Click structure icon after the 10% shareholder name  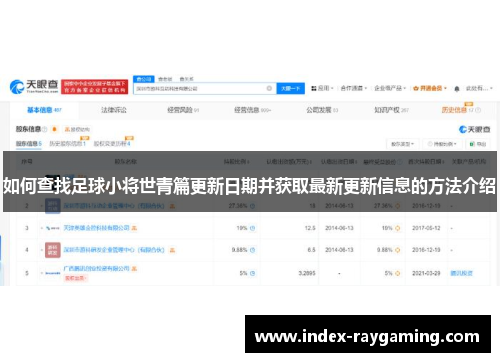(134, 228)
